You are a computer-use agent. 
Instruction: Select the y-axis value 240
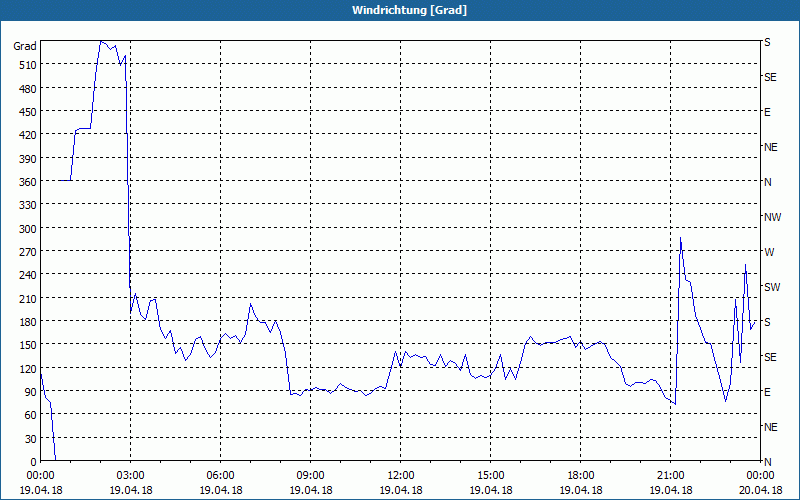[27, 275]
